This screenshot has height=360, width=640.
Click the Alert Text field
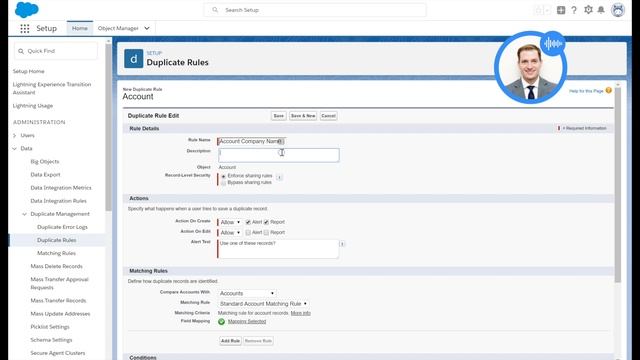(x=278, y=249)
